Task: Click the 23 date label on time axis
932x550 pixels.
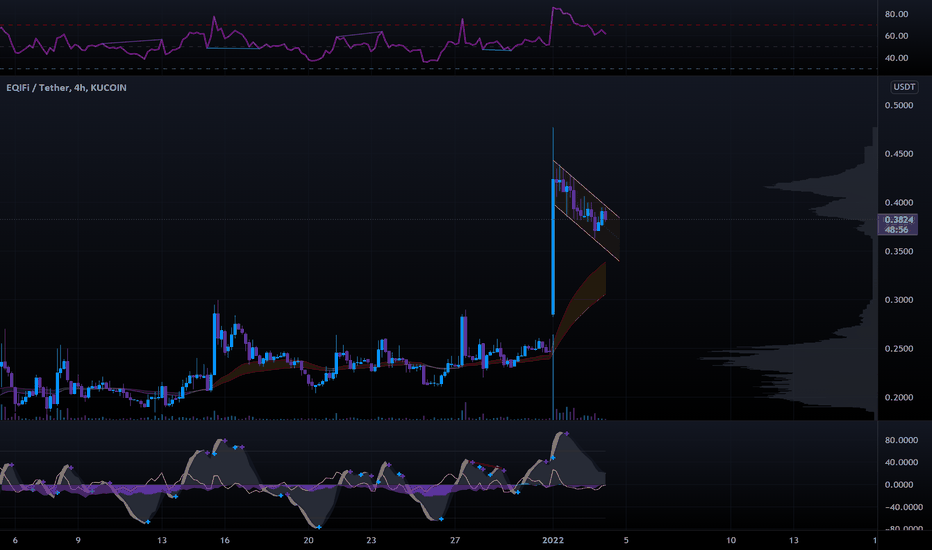Action: click(x=371, y=540)
